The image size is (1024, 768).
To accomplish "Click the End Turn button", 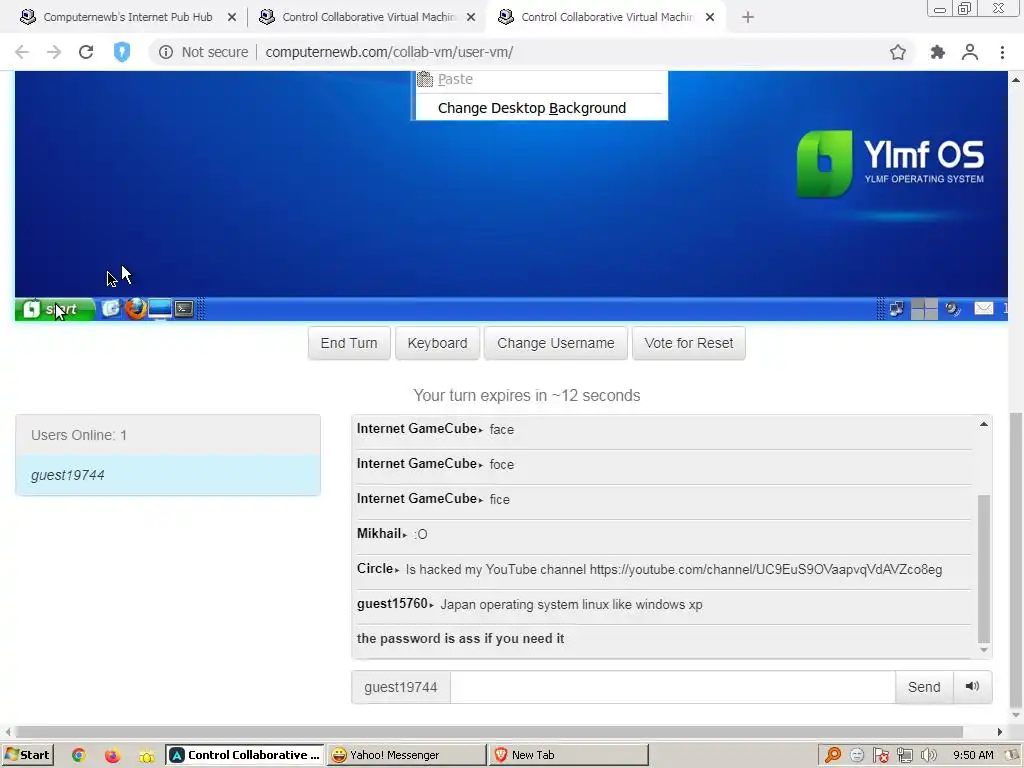I will coord(349,344).
